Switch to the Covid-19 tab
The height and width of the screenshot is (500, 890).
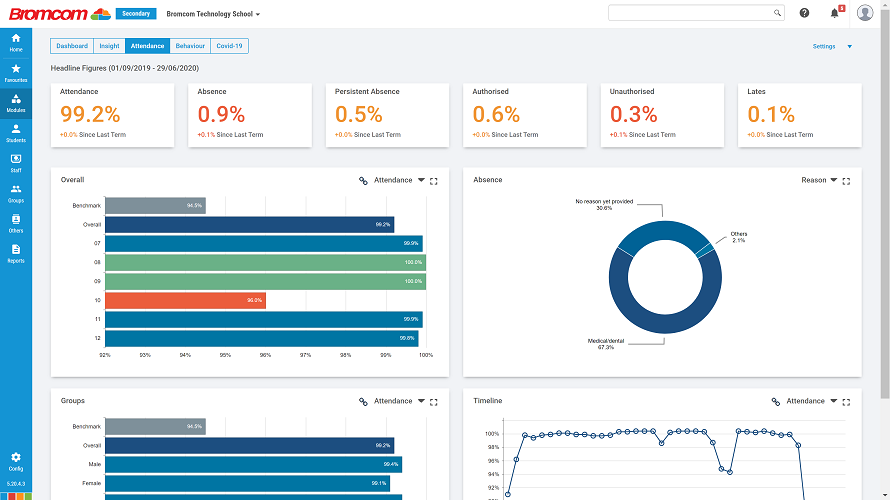tap(229, 46)
